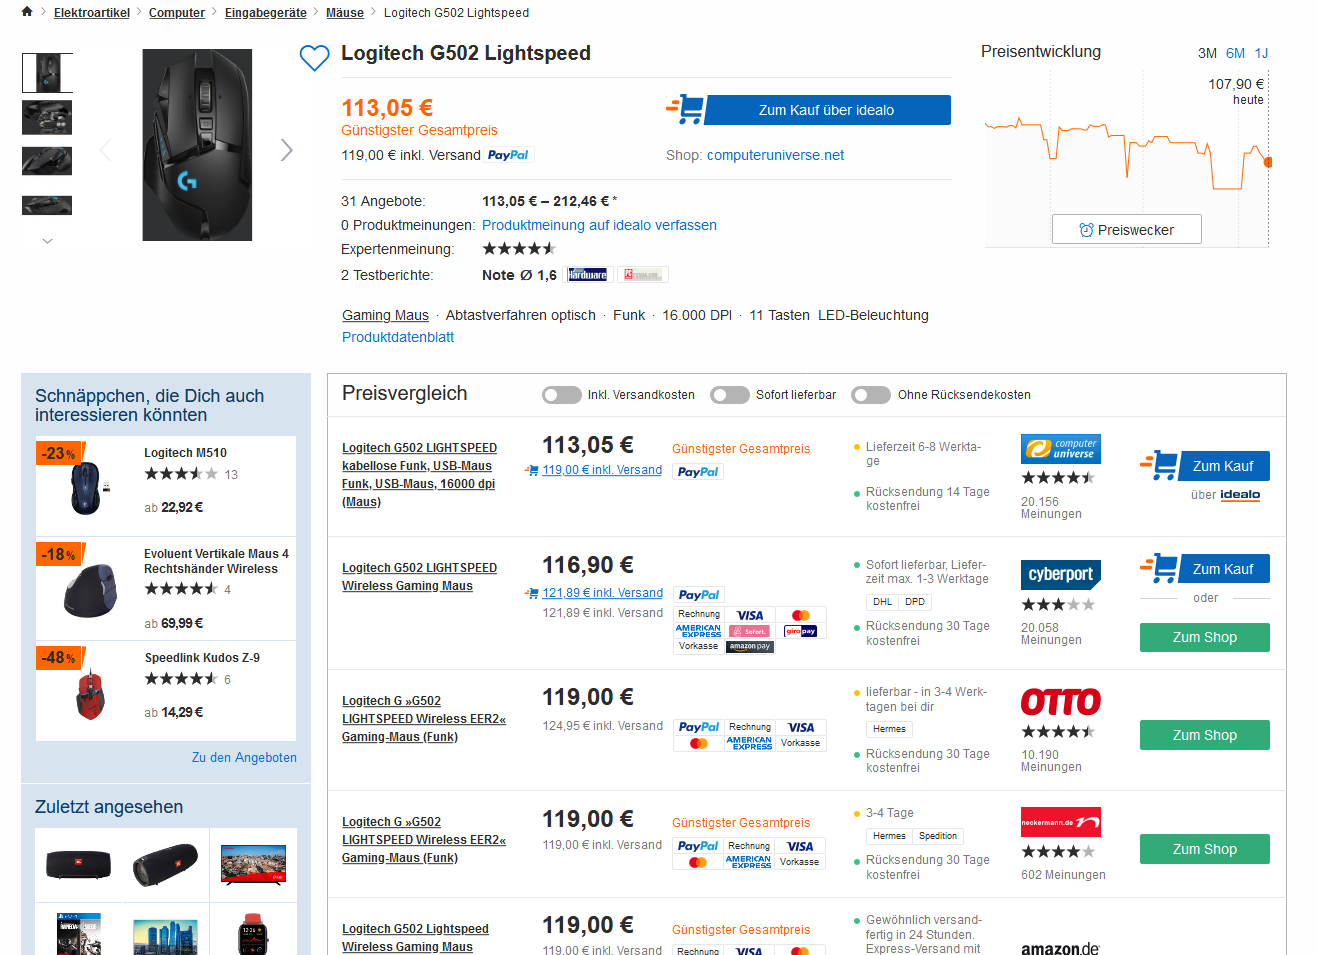This screenshot has width=1317, height=955.
Task: Add product to wishlist with heart icon
Action: [314, 58]
